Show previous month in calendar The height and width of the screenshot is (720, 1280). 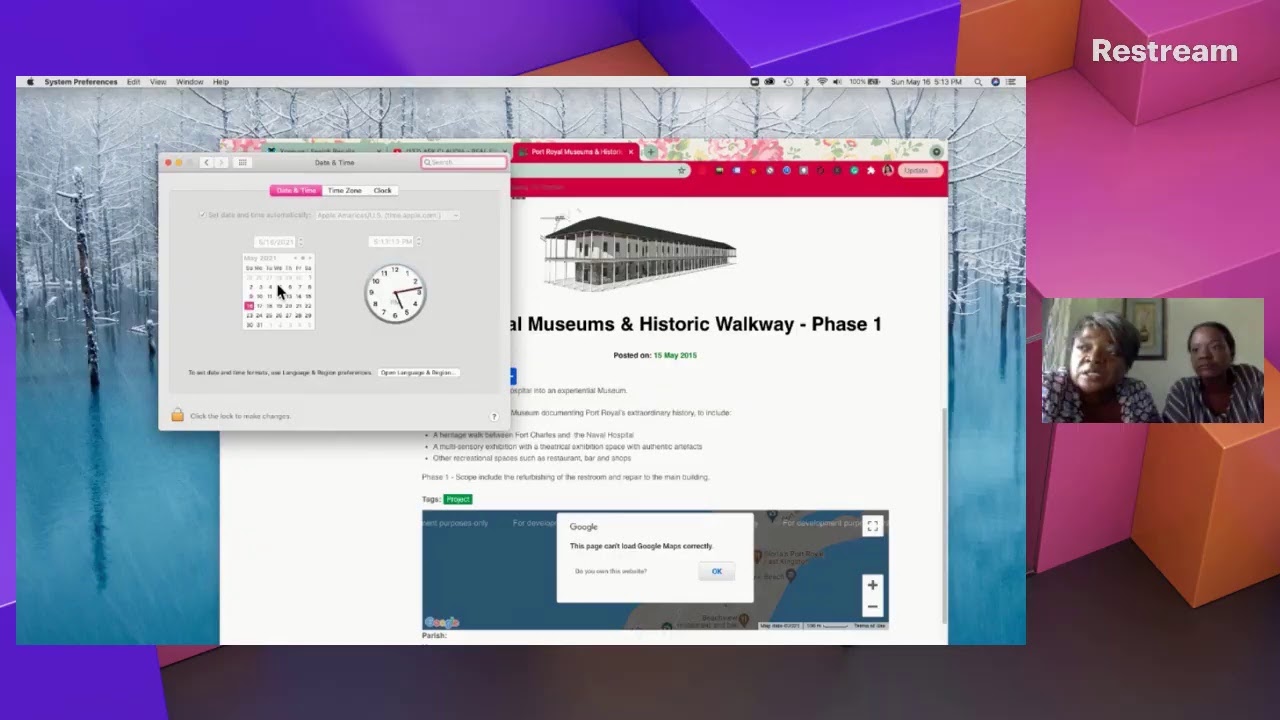click(295, 258)
